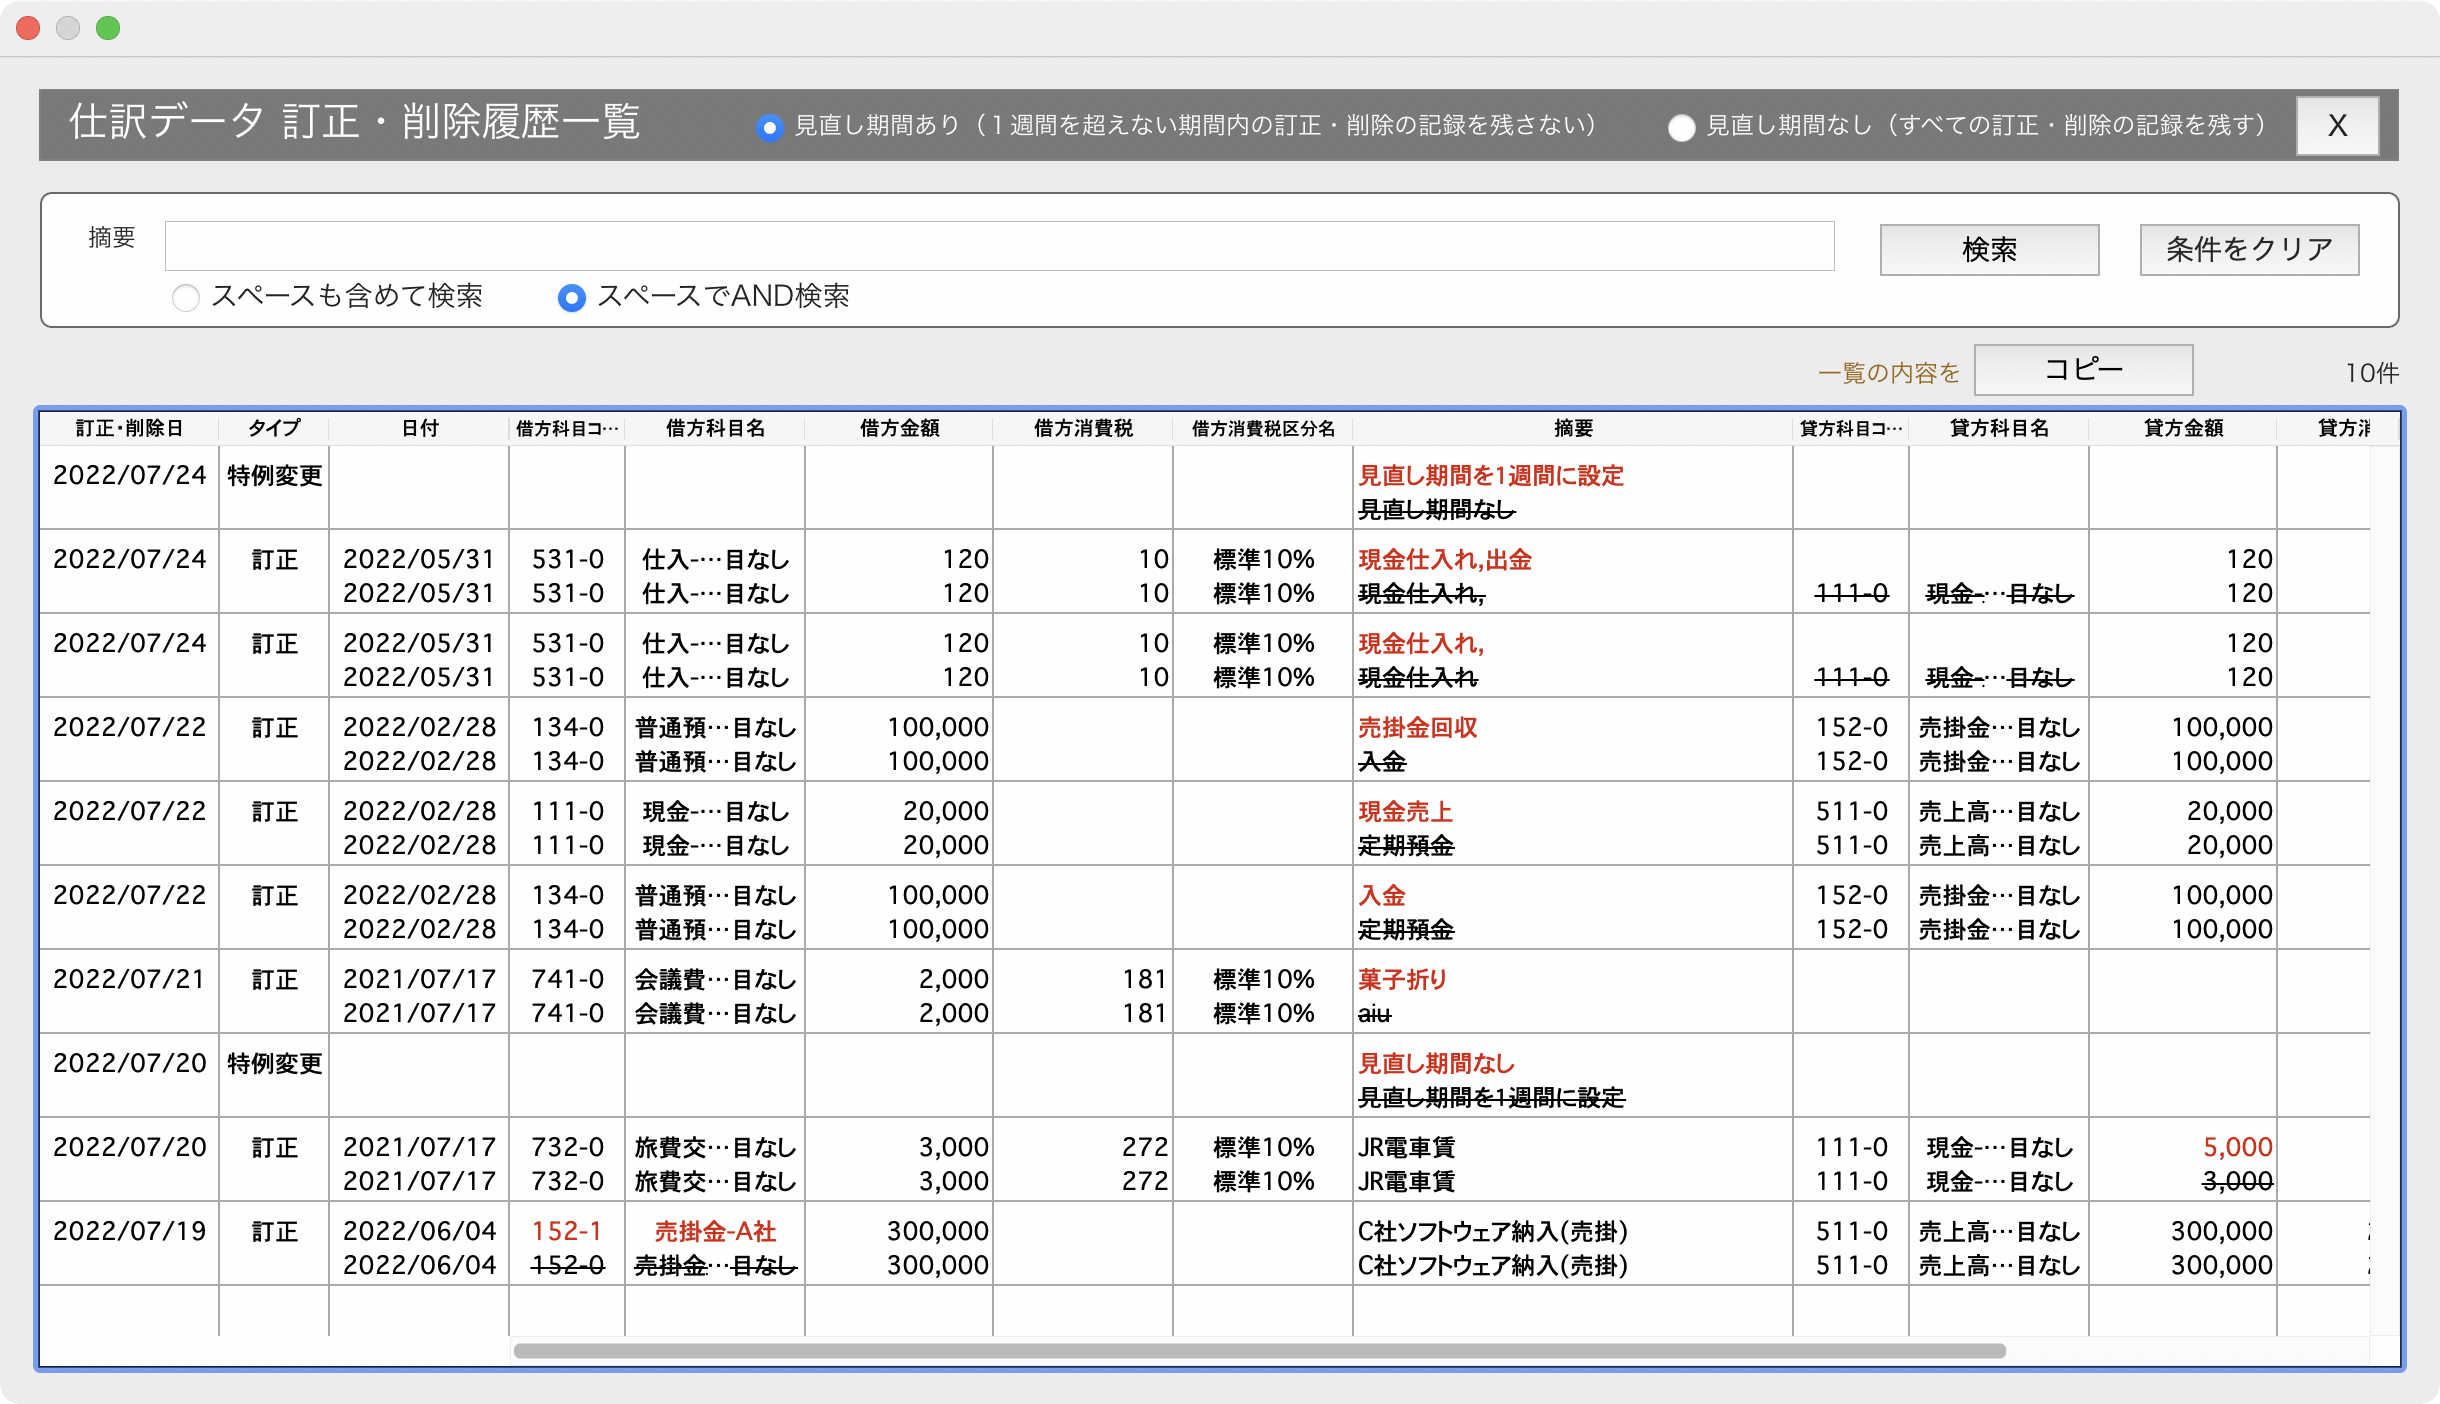Click the 特例変更 type cell dated 2022/07/20
Image resolution: width=2440 pixels, height=1404 pixels.
coord(274,1063)
